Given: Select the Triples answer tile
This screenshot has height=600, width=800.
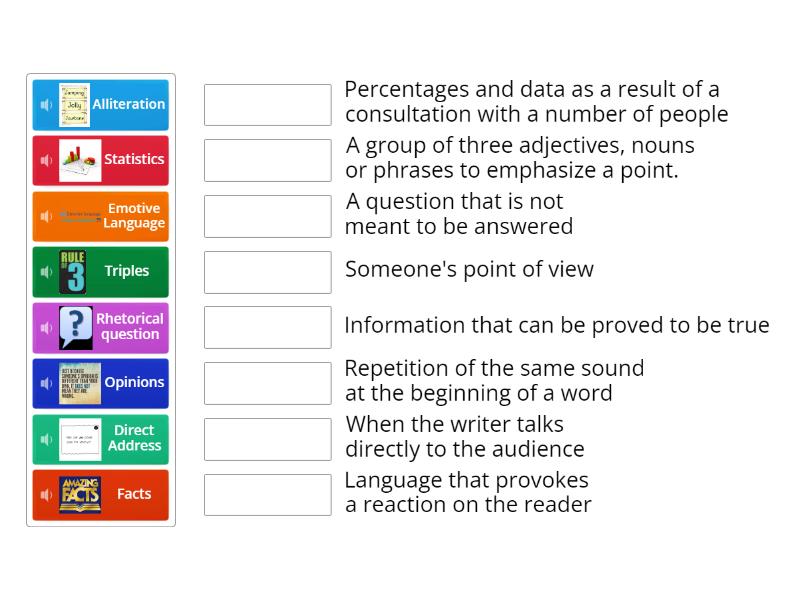Looking at the screenshot, I should click(126, 272).
